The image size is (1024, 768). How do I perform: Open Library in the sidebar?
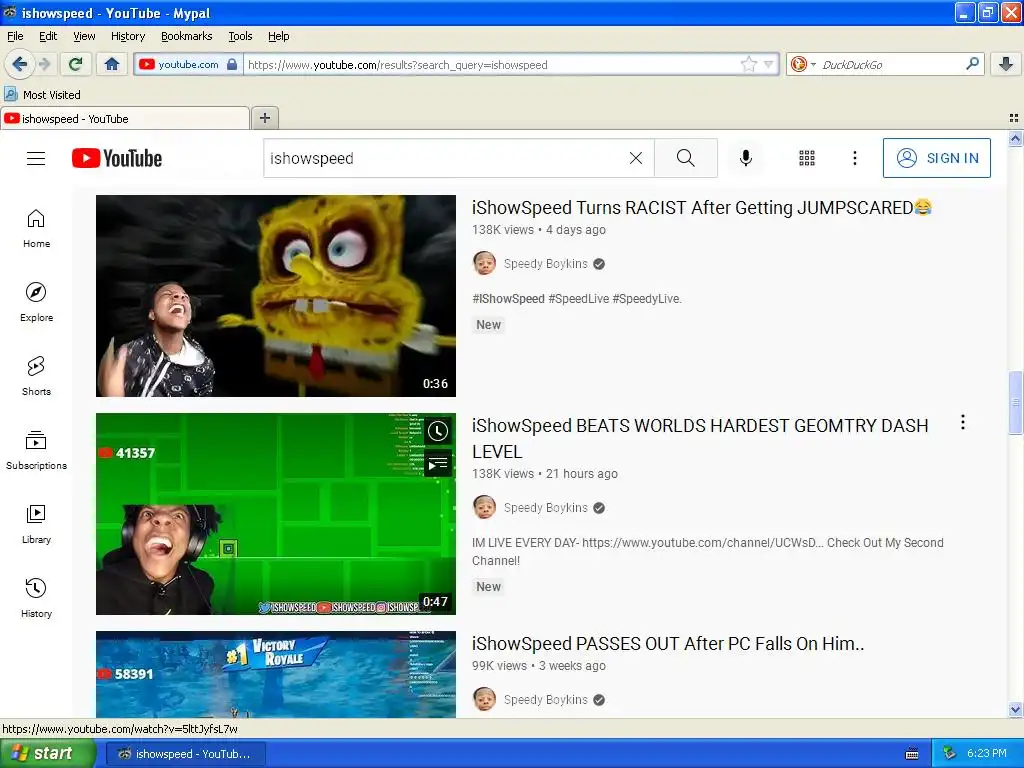(x=37, y=524)
